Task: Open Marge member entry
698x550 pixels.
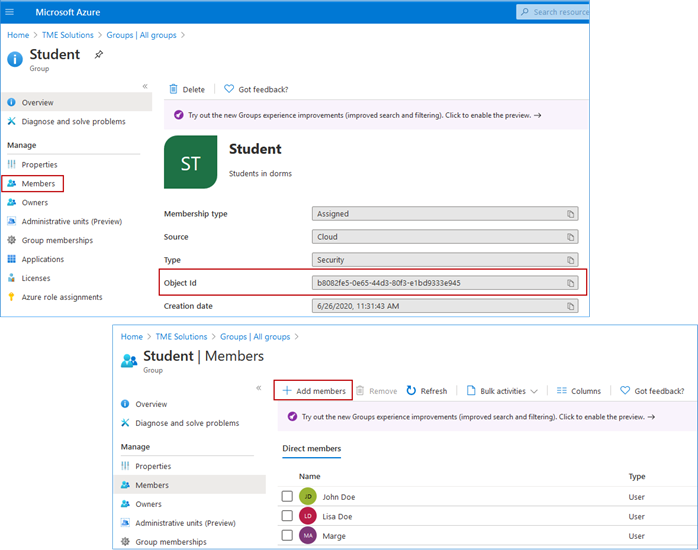Action: [x=334, y=536]
